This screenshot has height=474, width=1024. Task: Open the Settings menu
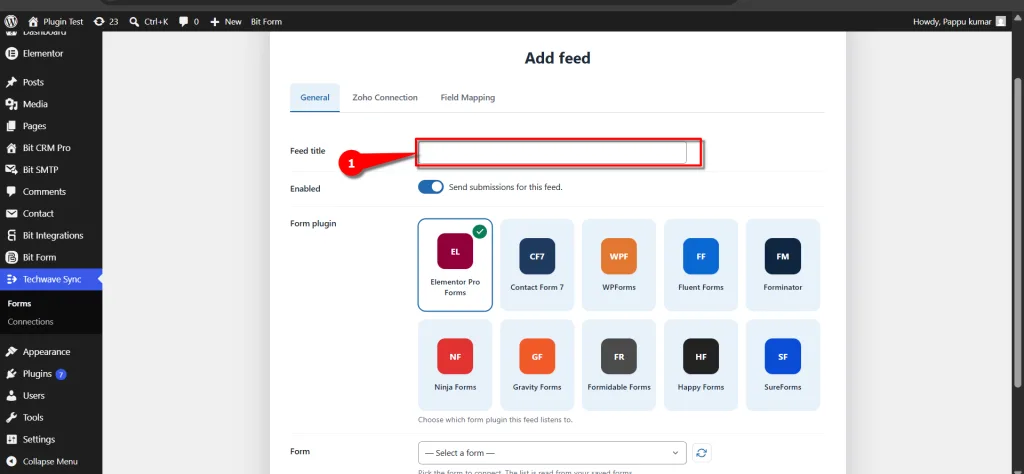pyautogui.click(x=51, y=439)
